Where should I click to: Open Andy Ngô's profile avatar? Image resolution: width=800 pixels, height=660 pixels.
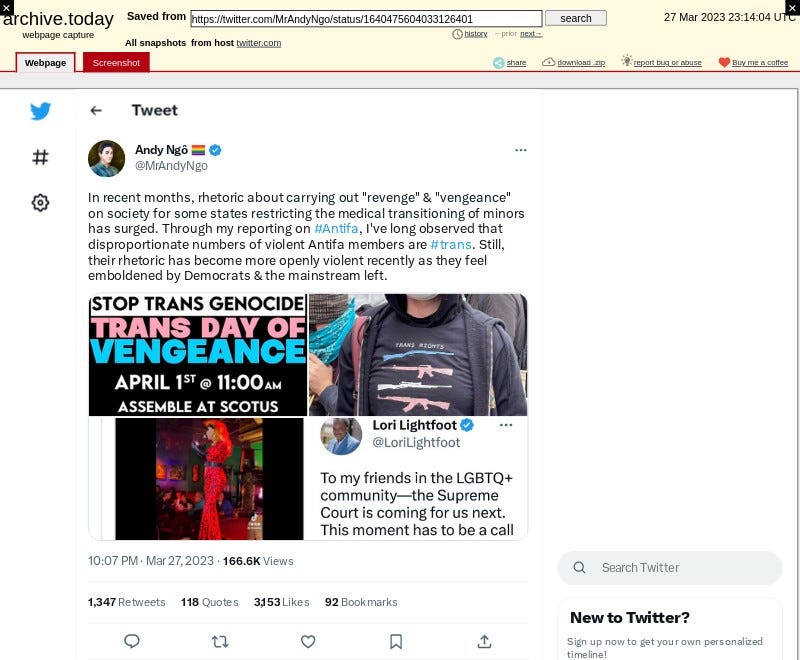click(x=106, y=159)
